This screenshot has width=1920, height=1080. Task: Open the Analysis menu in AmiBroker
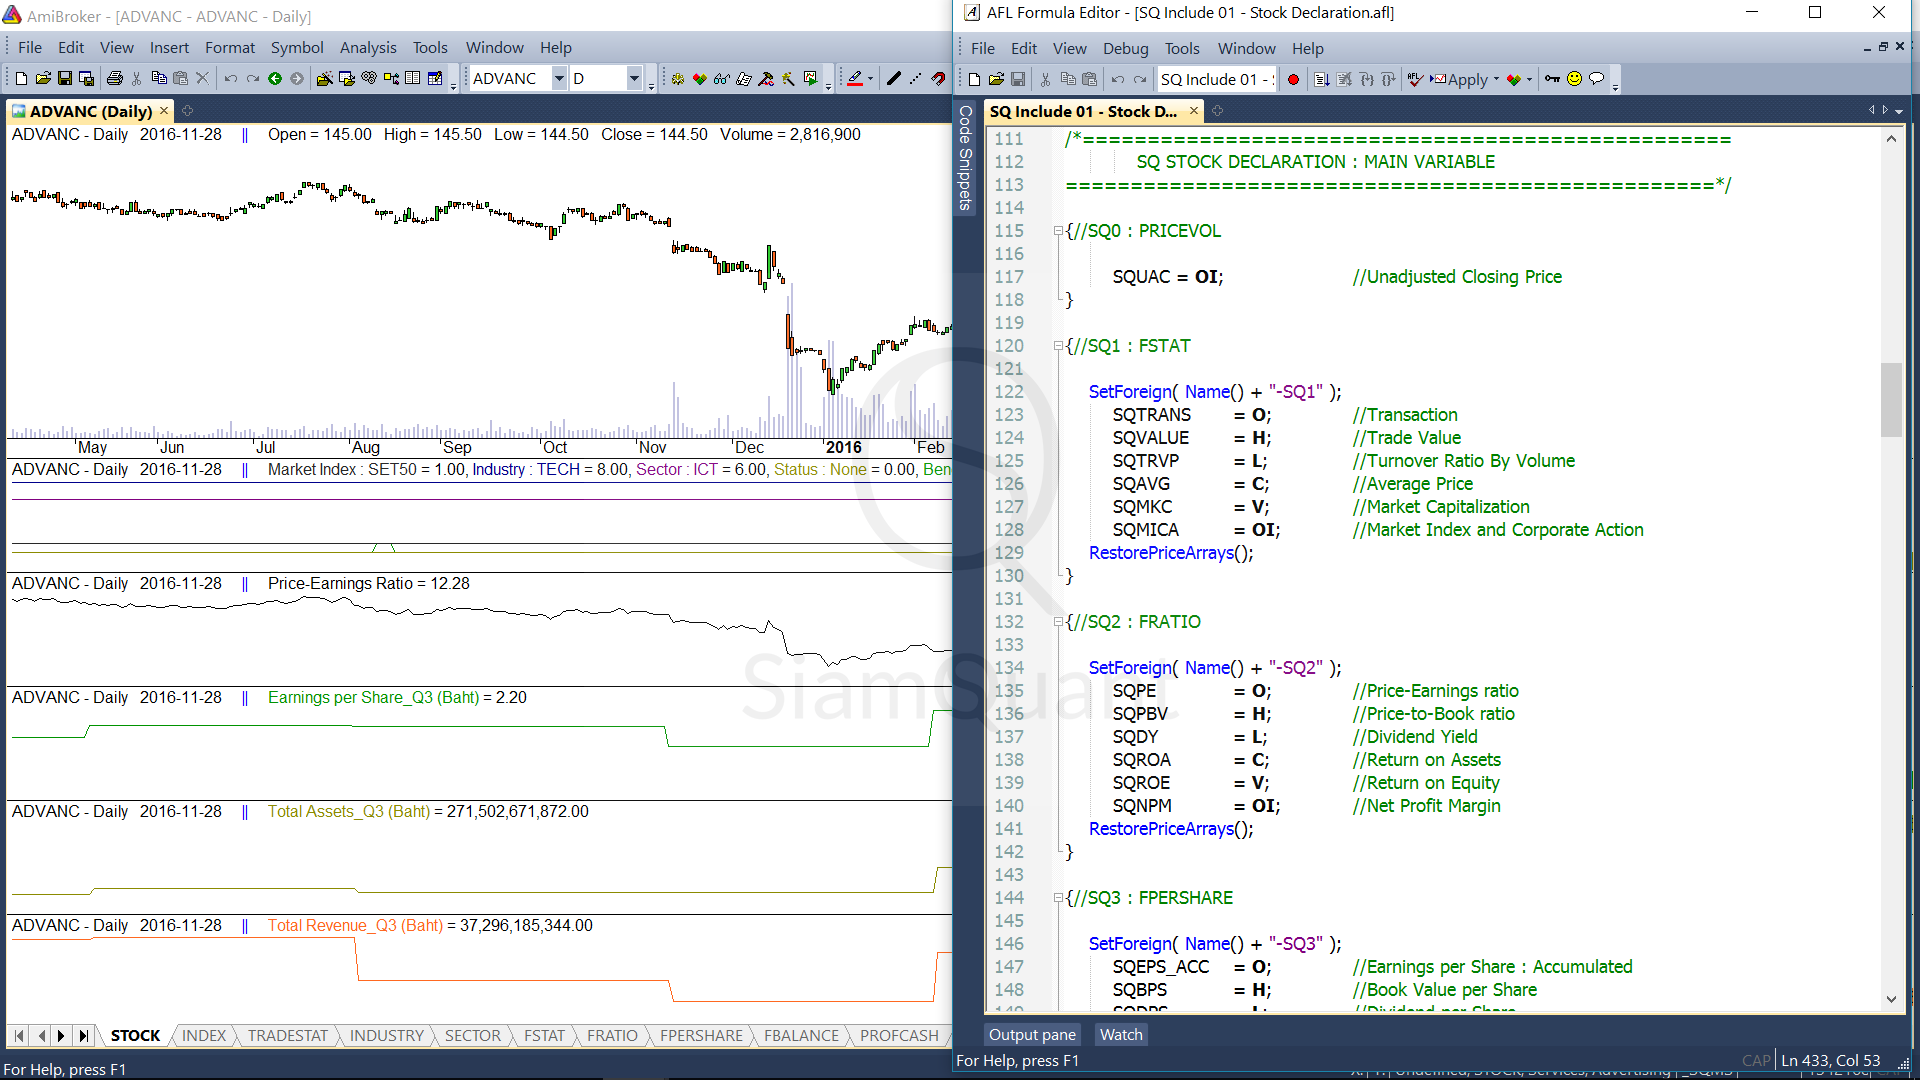pyautogui.click(x=367, y=47)
